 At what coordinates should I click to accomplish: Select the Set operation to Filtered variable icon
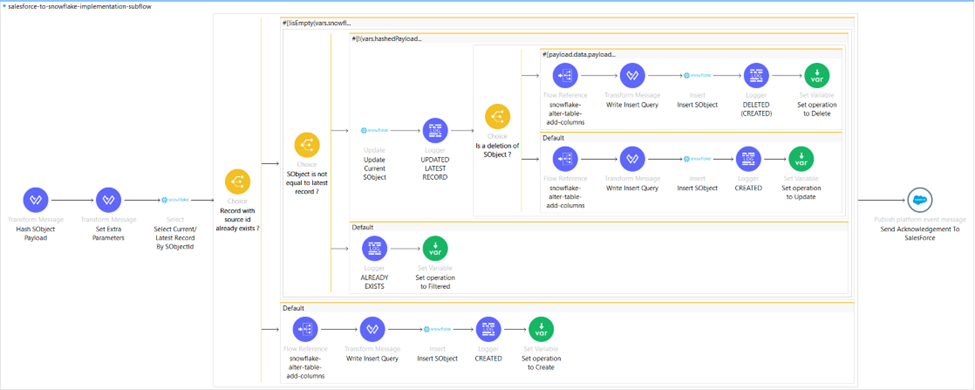435,248
